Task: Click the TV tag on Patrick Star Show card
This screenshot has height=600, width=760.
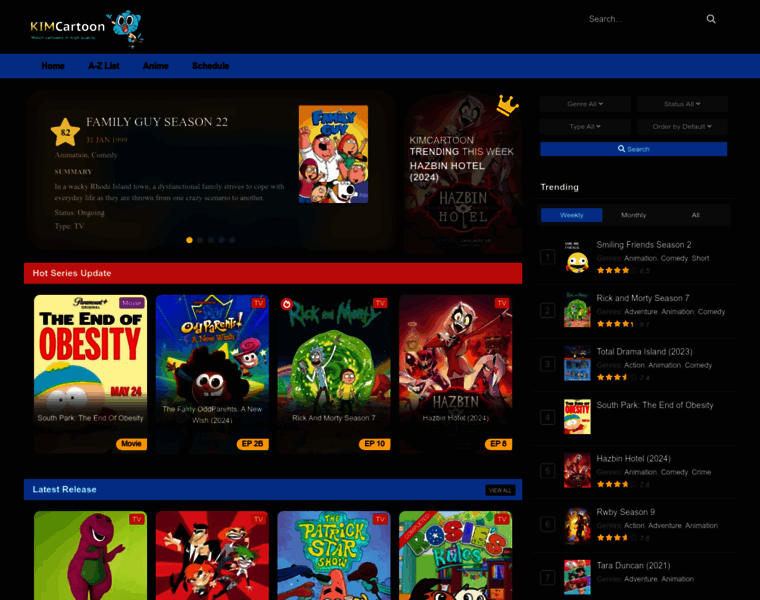Action: (x=380, y=519)
